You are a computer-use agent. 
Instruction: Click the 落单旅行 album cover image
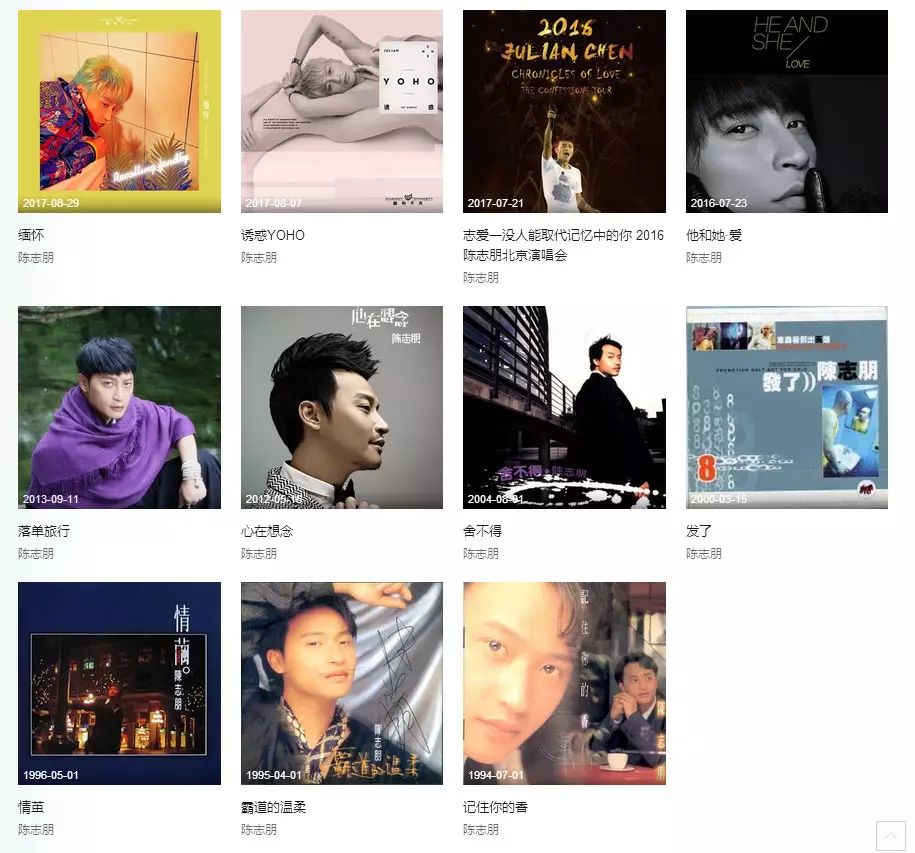(120, 407)
